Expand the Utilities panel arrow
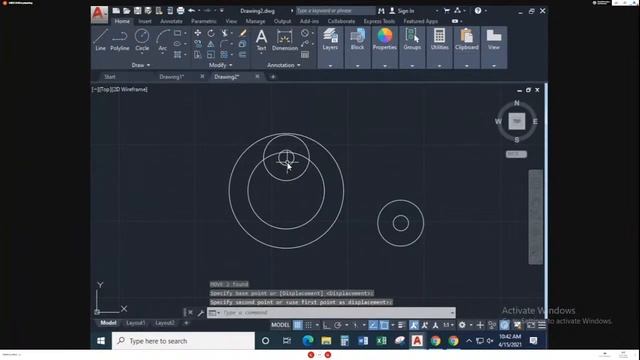 click(x=440, y=65)
